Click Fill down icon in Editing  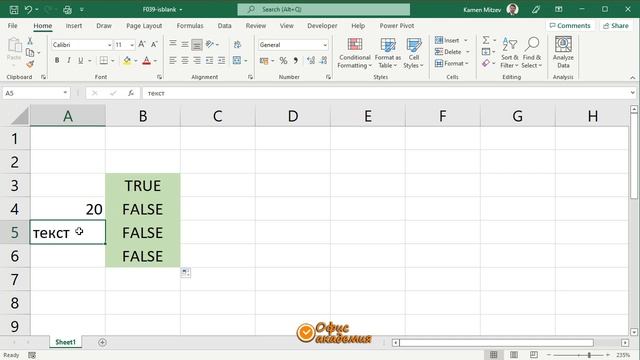[x=486, y=52]
